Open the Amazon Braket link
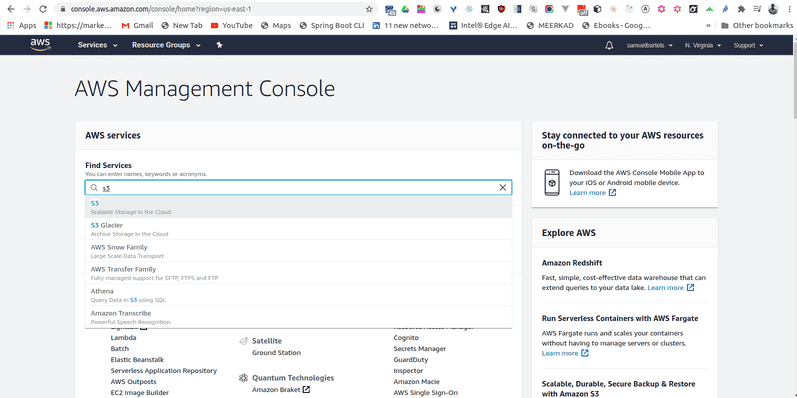Viewport: 797px width, 398px height. (x=281, y=390)
